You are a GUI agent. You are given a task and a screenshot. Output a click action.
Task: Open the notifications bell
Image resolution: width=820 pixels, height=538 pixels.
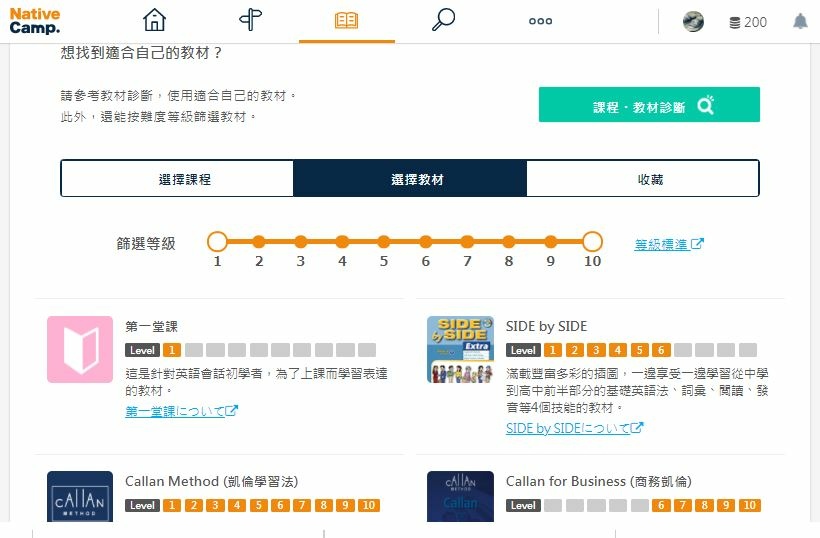800,21
